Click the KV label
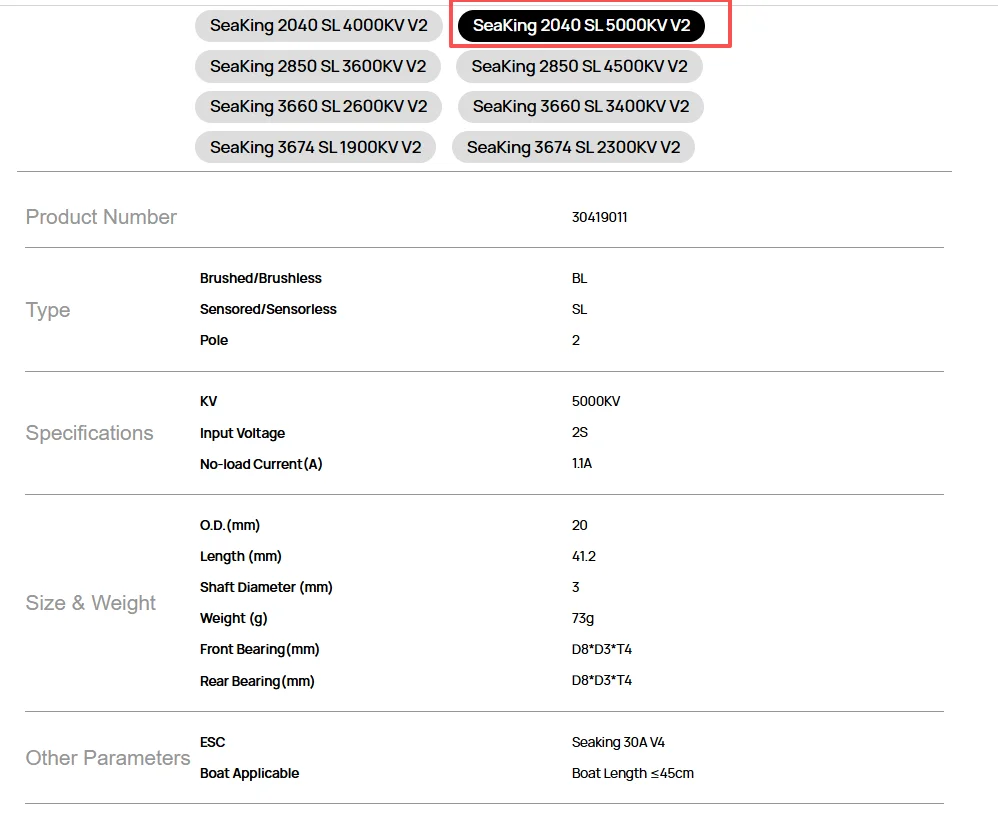The image size is (998, 815). (208, 401)
